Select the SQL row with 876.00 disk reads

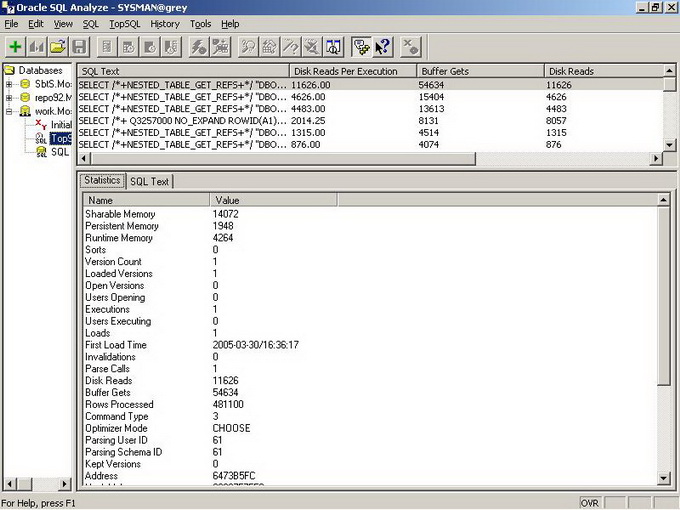point(371,144)
